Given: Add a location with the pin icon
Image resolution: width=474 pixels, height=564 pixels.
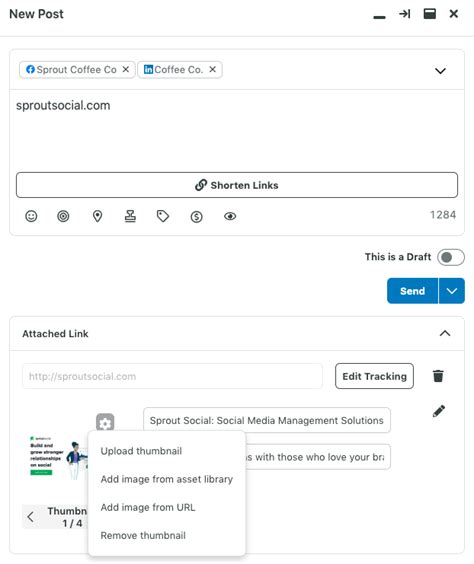Looking at the screenshot, I should 97,216.
